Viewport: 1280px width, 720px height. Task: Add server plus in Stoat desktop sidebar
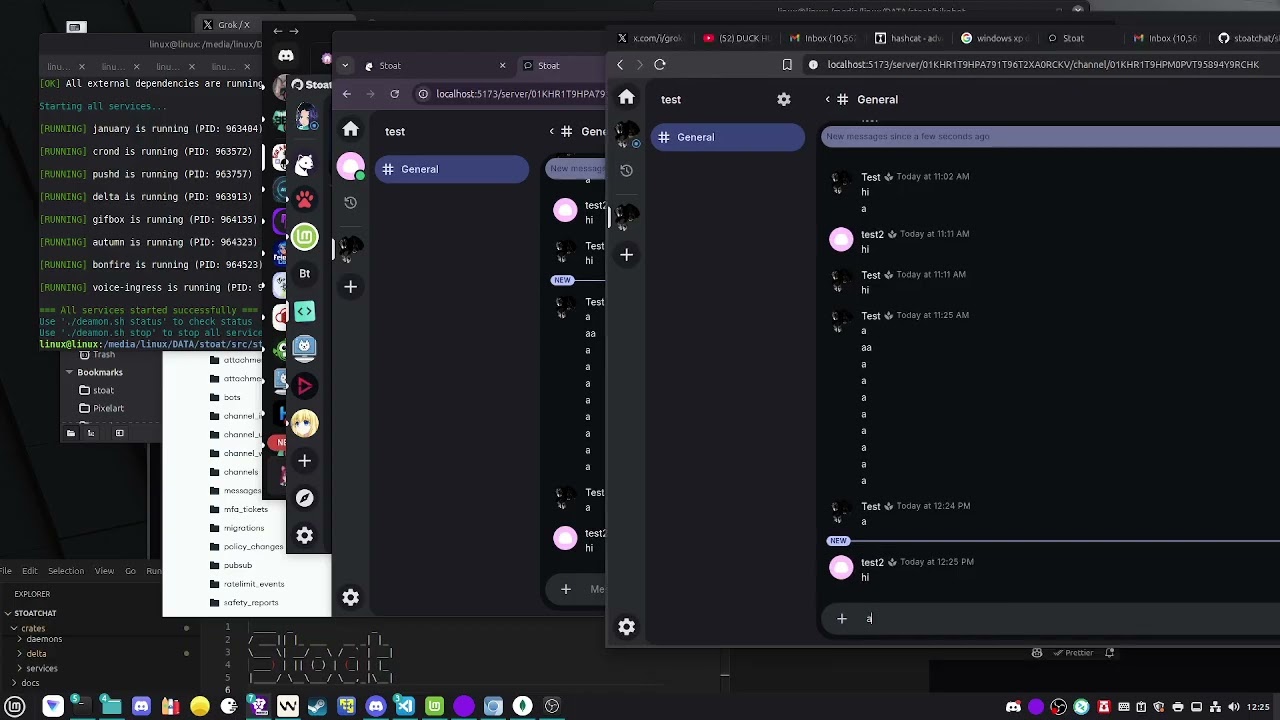(x=304, y=461)
